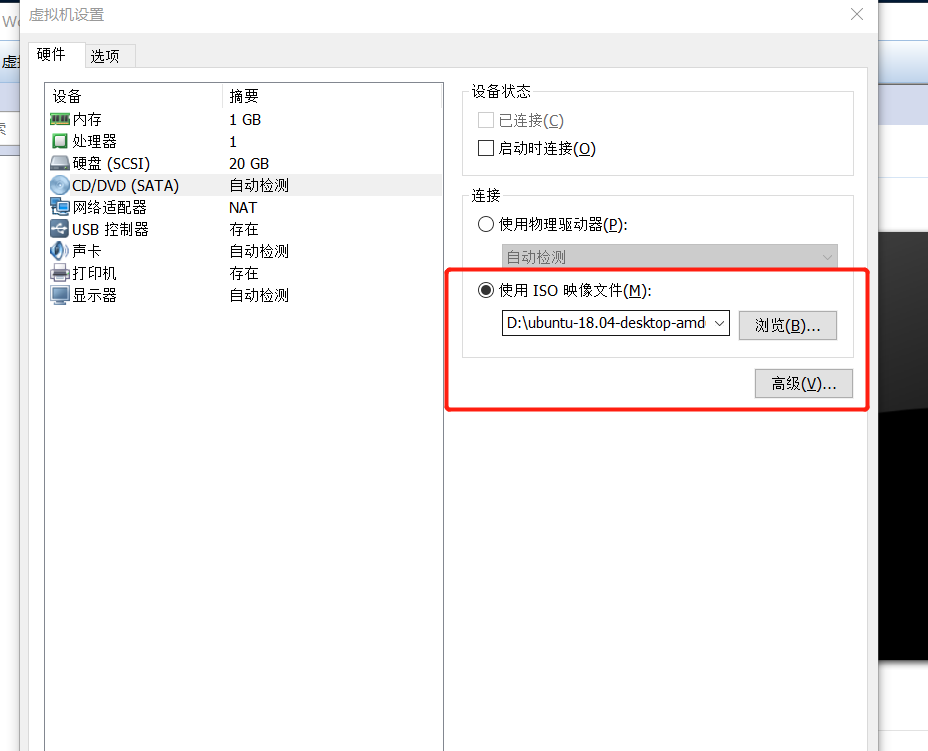Select the 打印机 row label

point(95,273)
